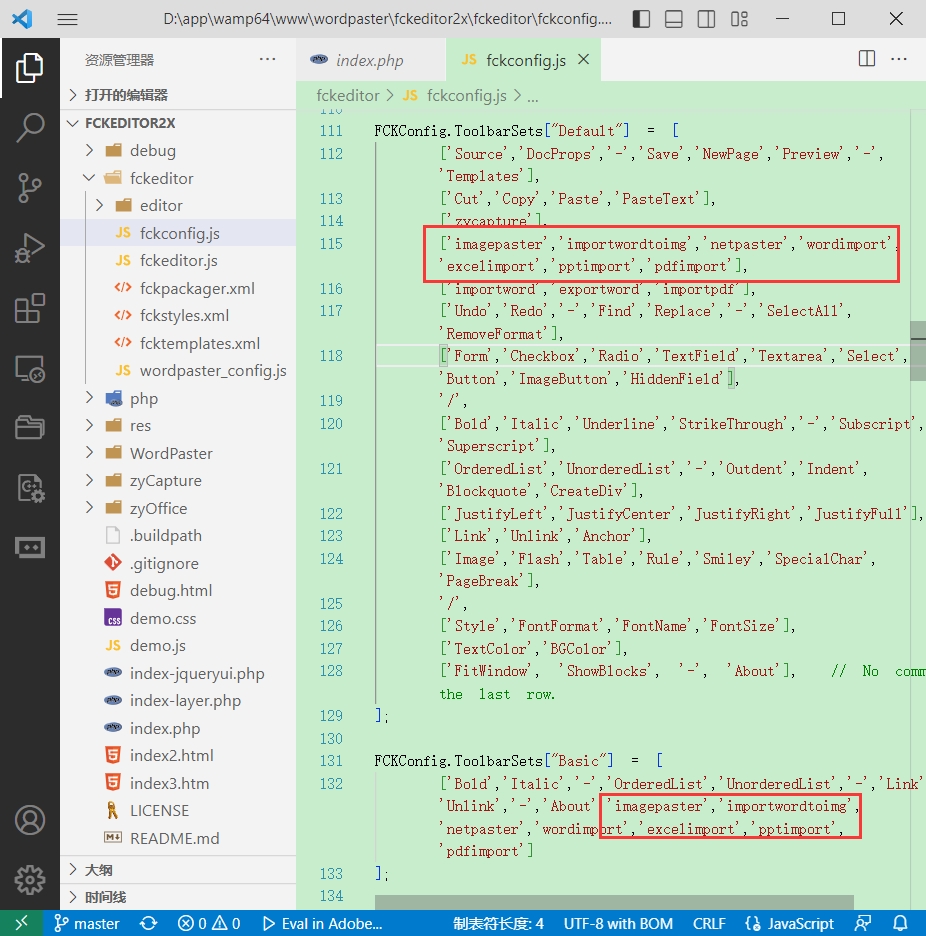The image size is (926, 936).
Task: Click the split editor right icon
Action: [867, 60]
